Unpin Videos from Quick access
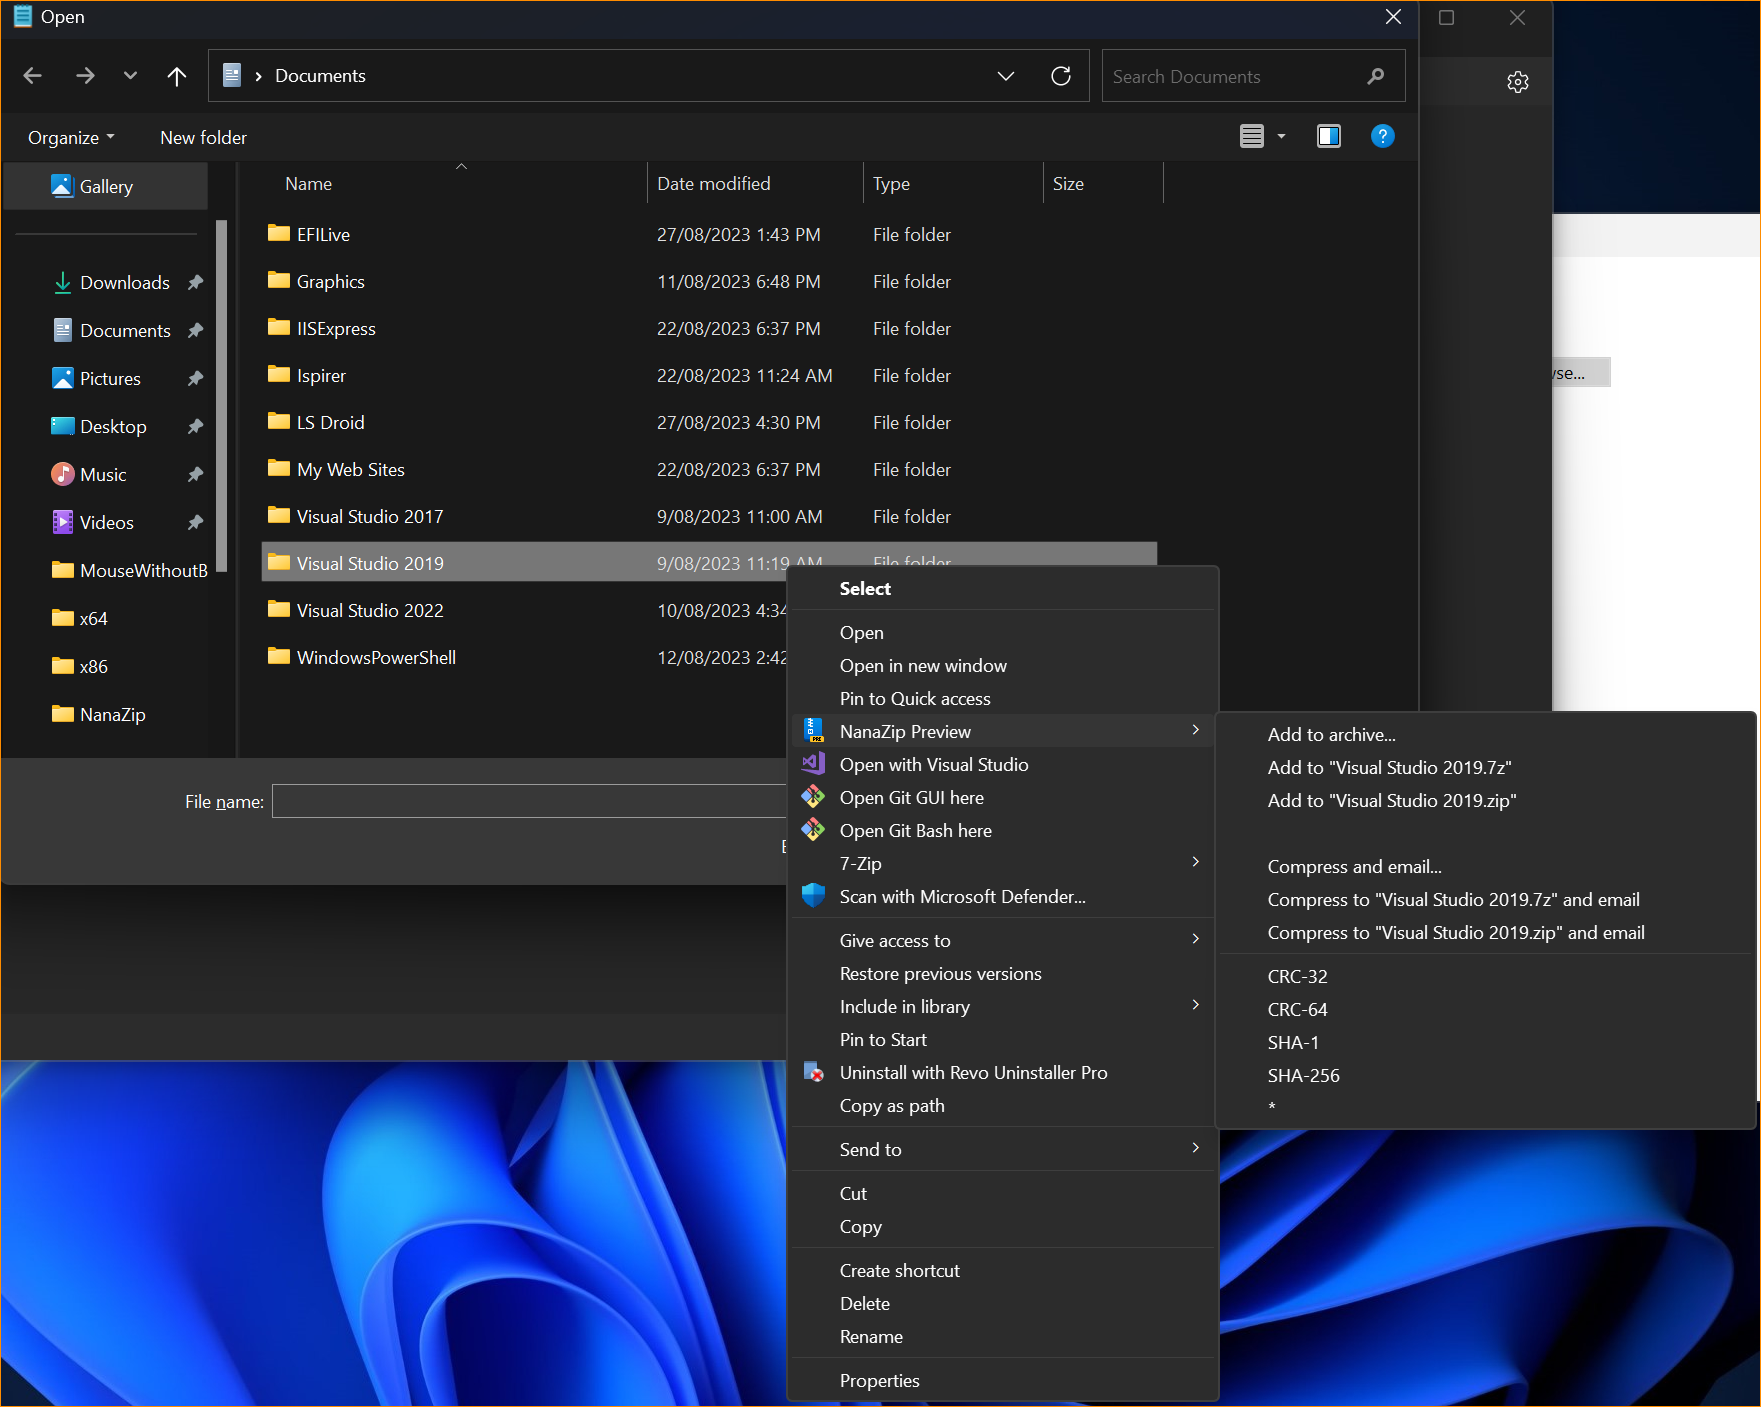The image size is (1761, 1407). coord(195,522)
